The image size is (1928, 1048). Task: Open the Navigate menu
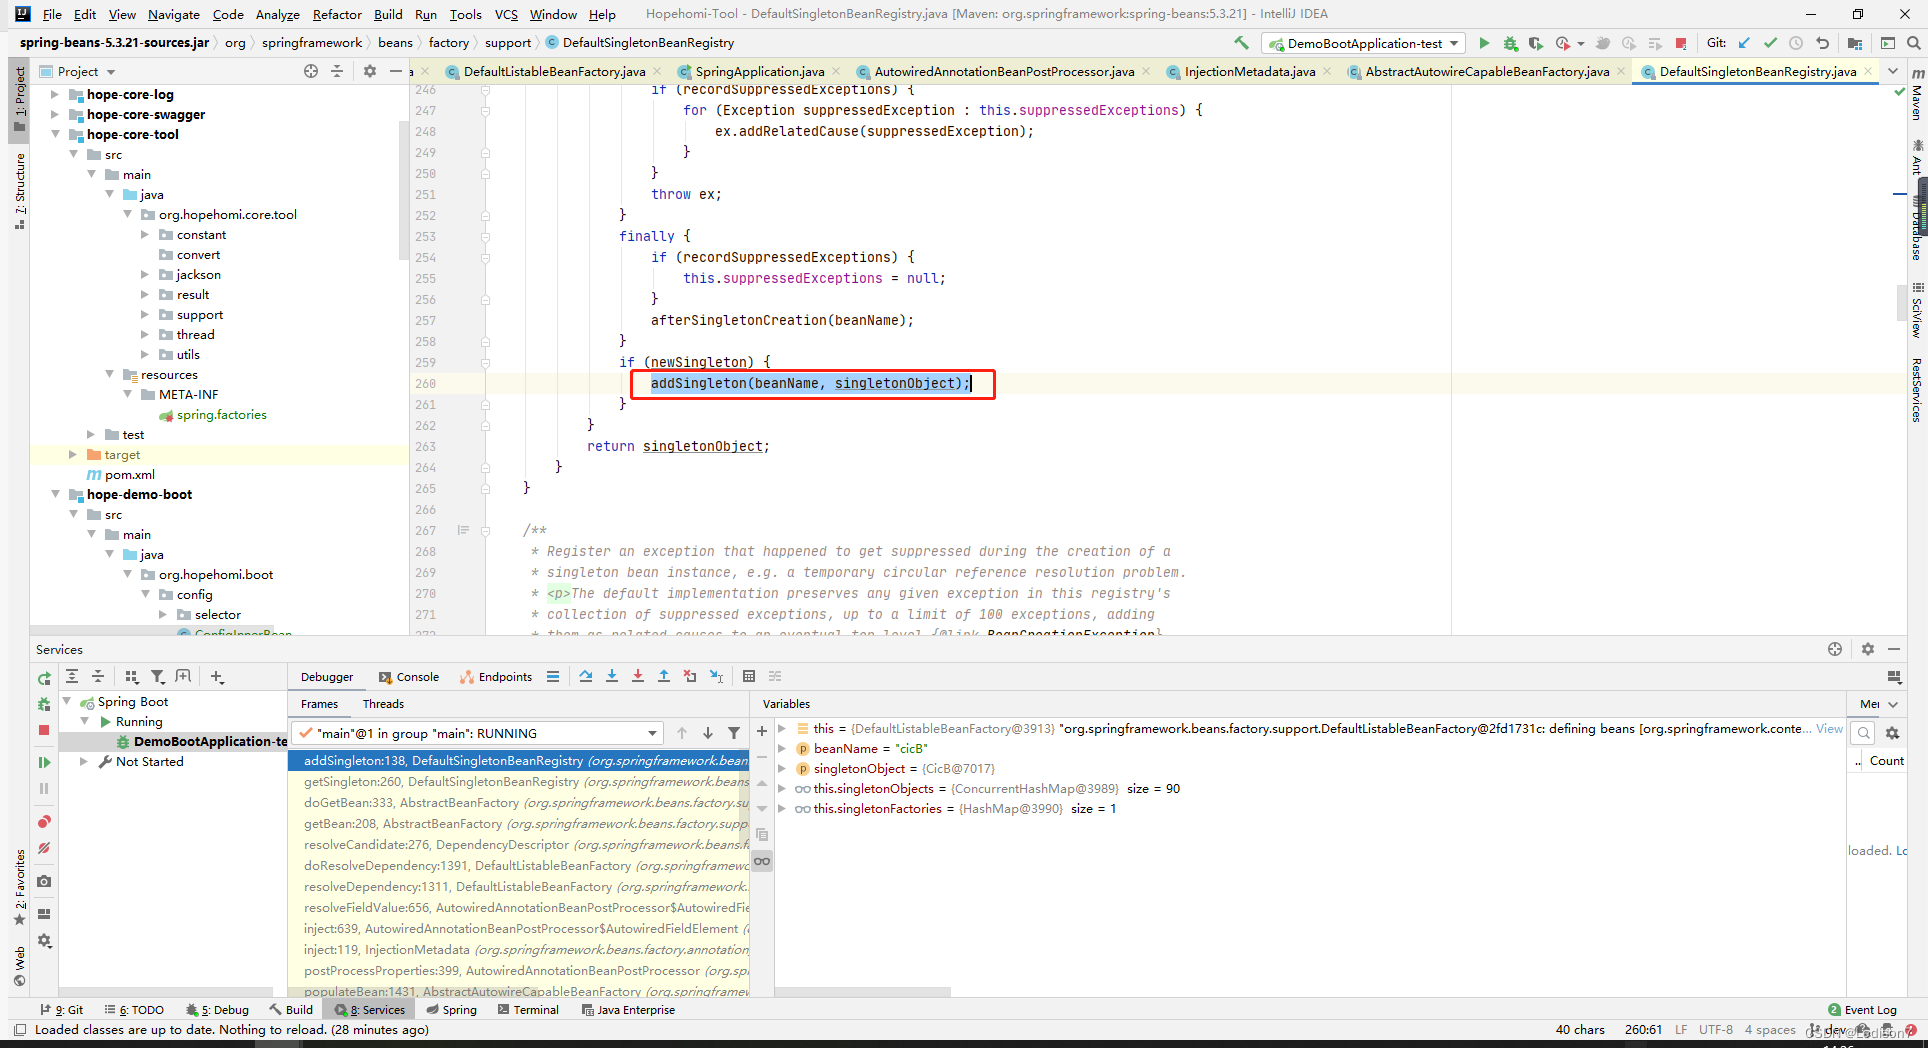174,14
